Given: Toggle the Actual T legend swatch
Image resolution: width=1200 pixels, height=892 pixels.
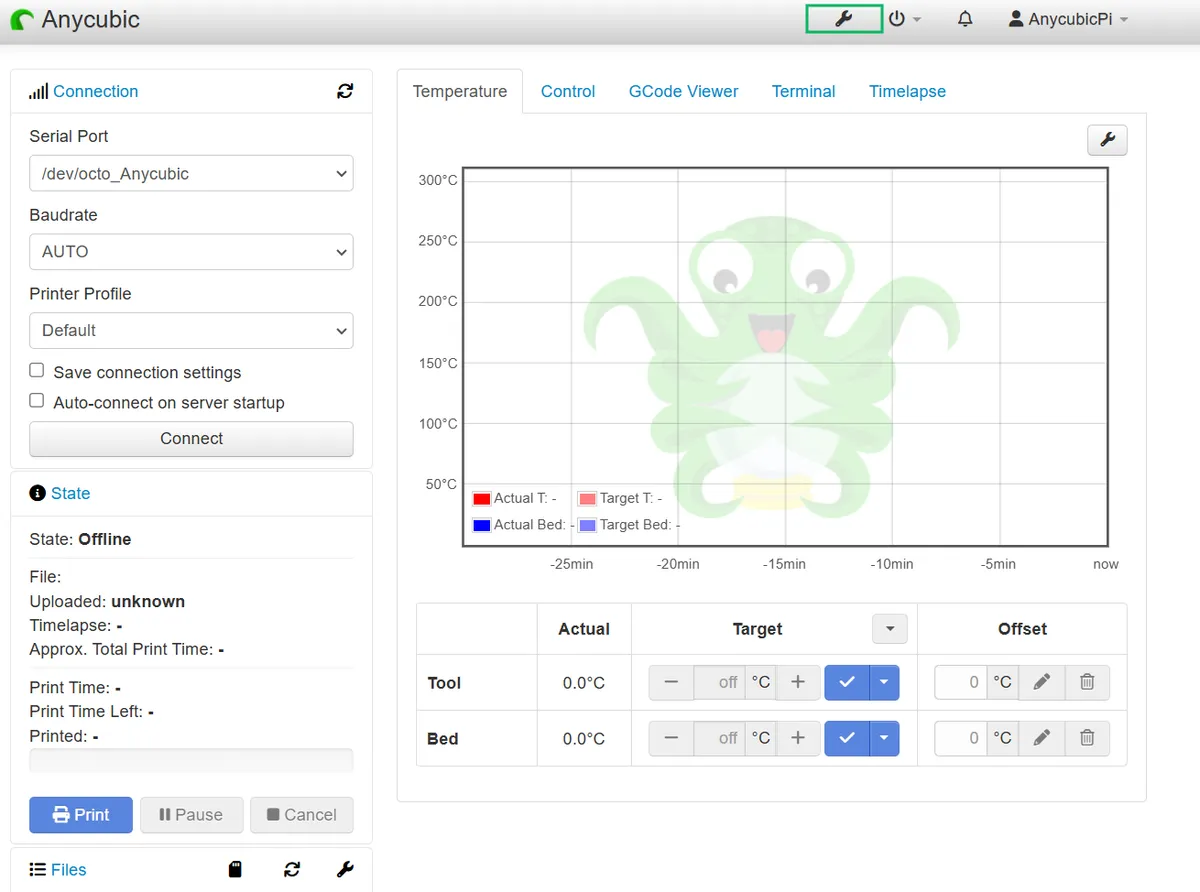Looking at the screenshot, I should click(482, 498).
